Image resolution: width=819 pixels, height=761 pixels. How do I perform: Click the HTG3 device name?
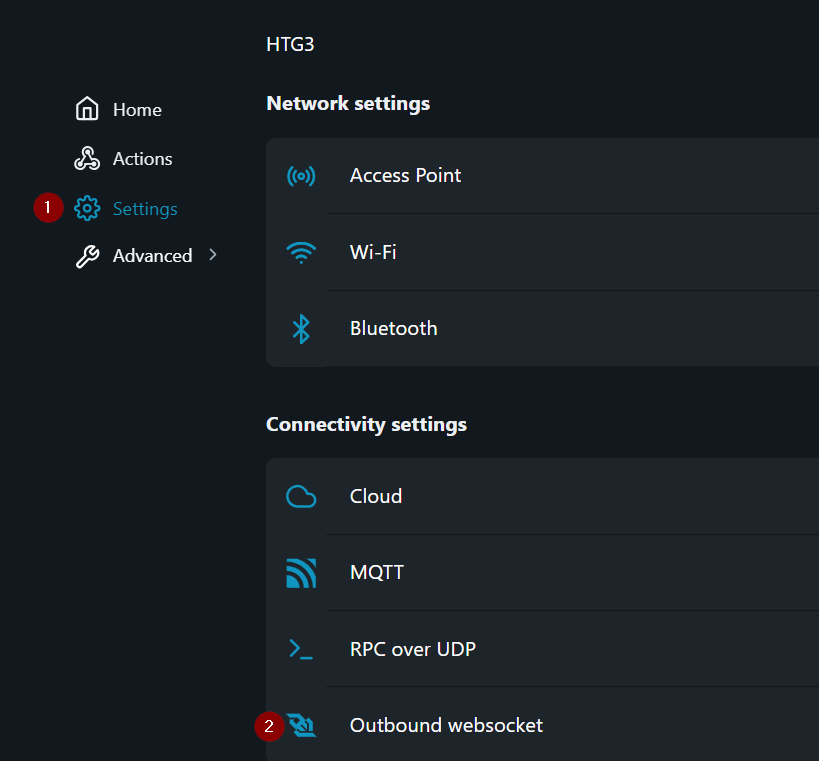pos(290,44)
